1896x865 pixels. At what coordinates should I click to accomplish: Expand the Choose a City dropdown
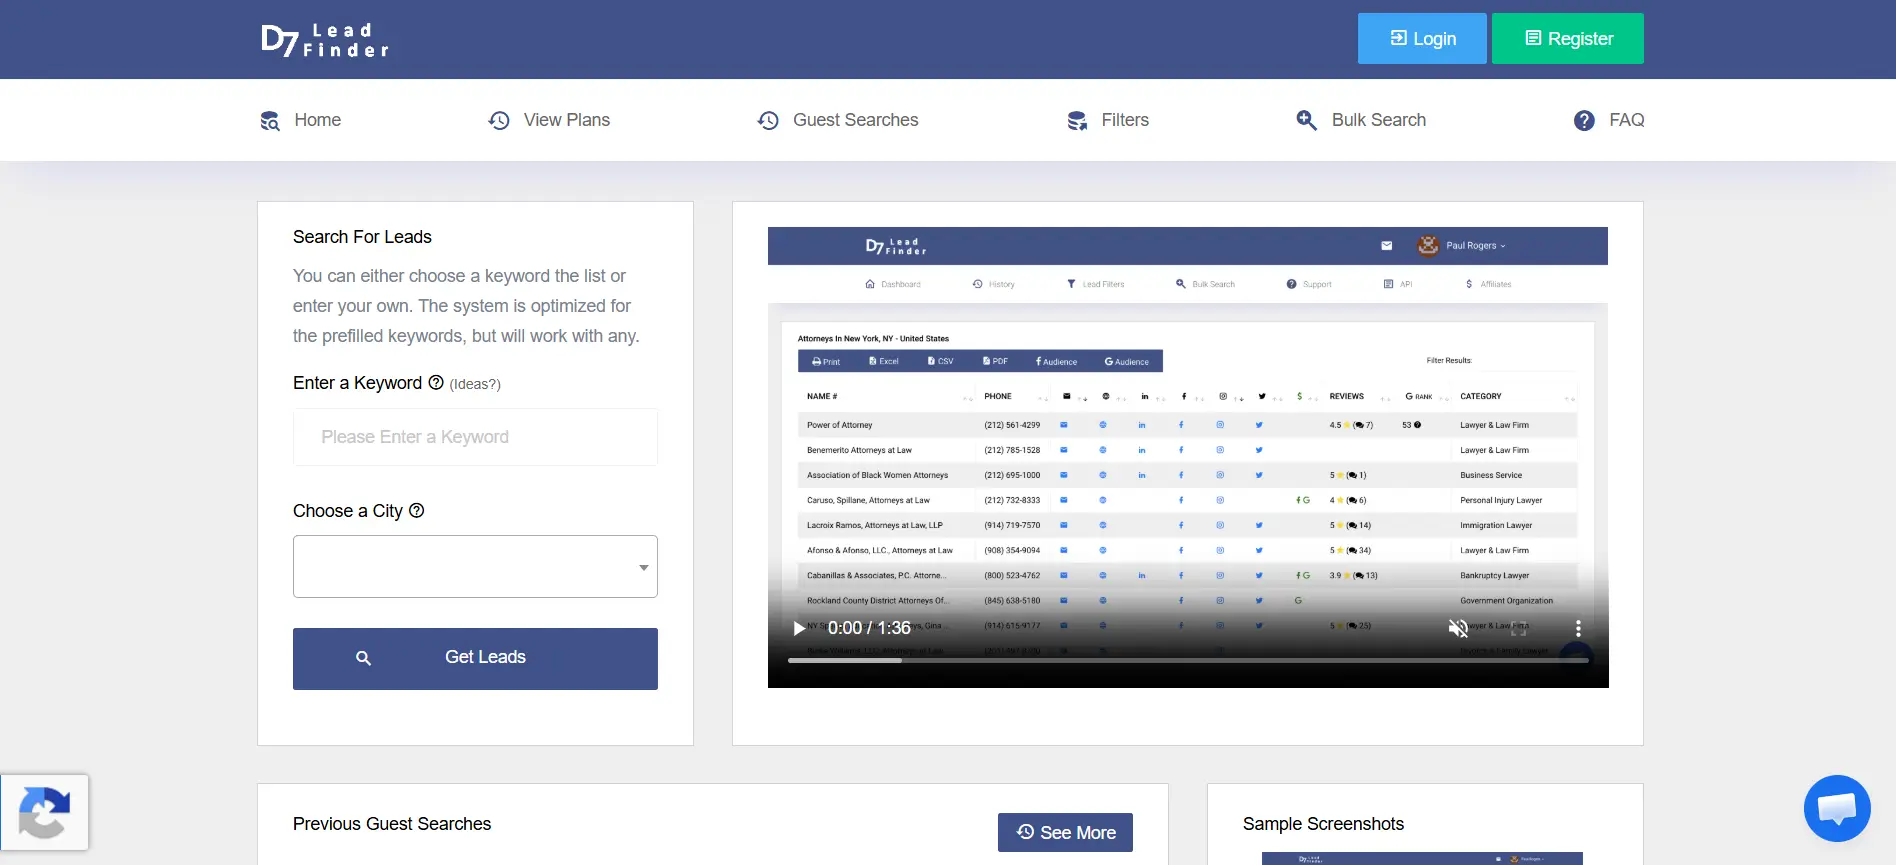tap(475, 566)
